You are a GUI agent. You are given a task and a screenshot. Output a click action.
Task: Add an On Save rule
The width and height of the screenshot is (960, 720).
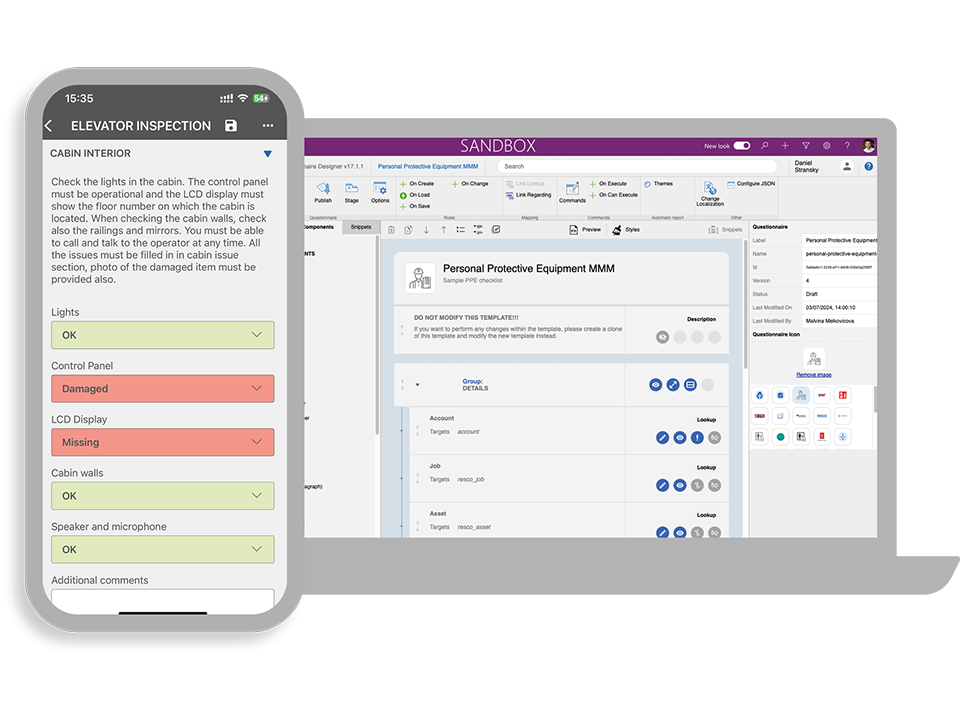click(415, 206)
